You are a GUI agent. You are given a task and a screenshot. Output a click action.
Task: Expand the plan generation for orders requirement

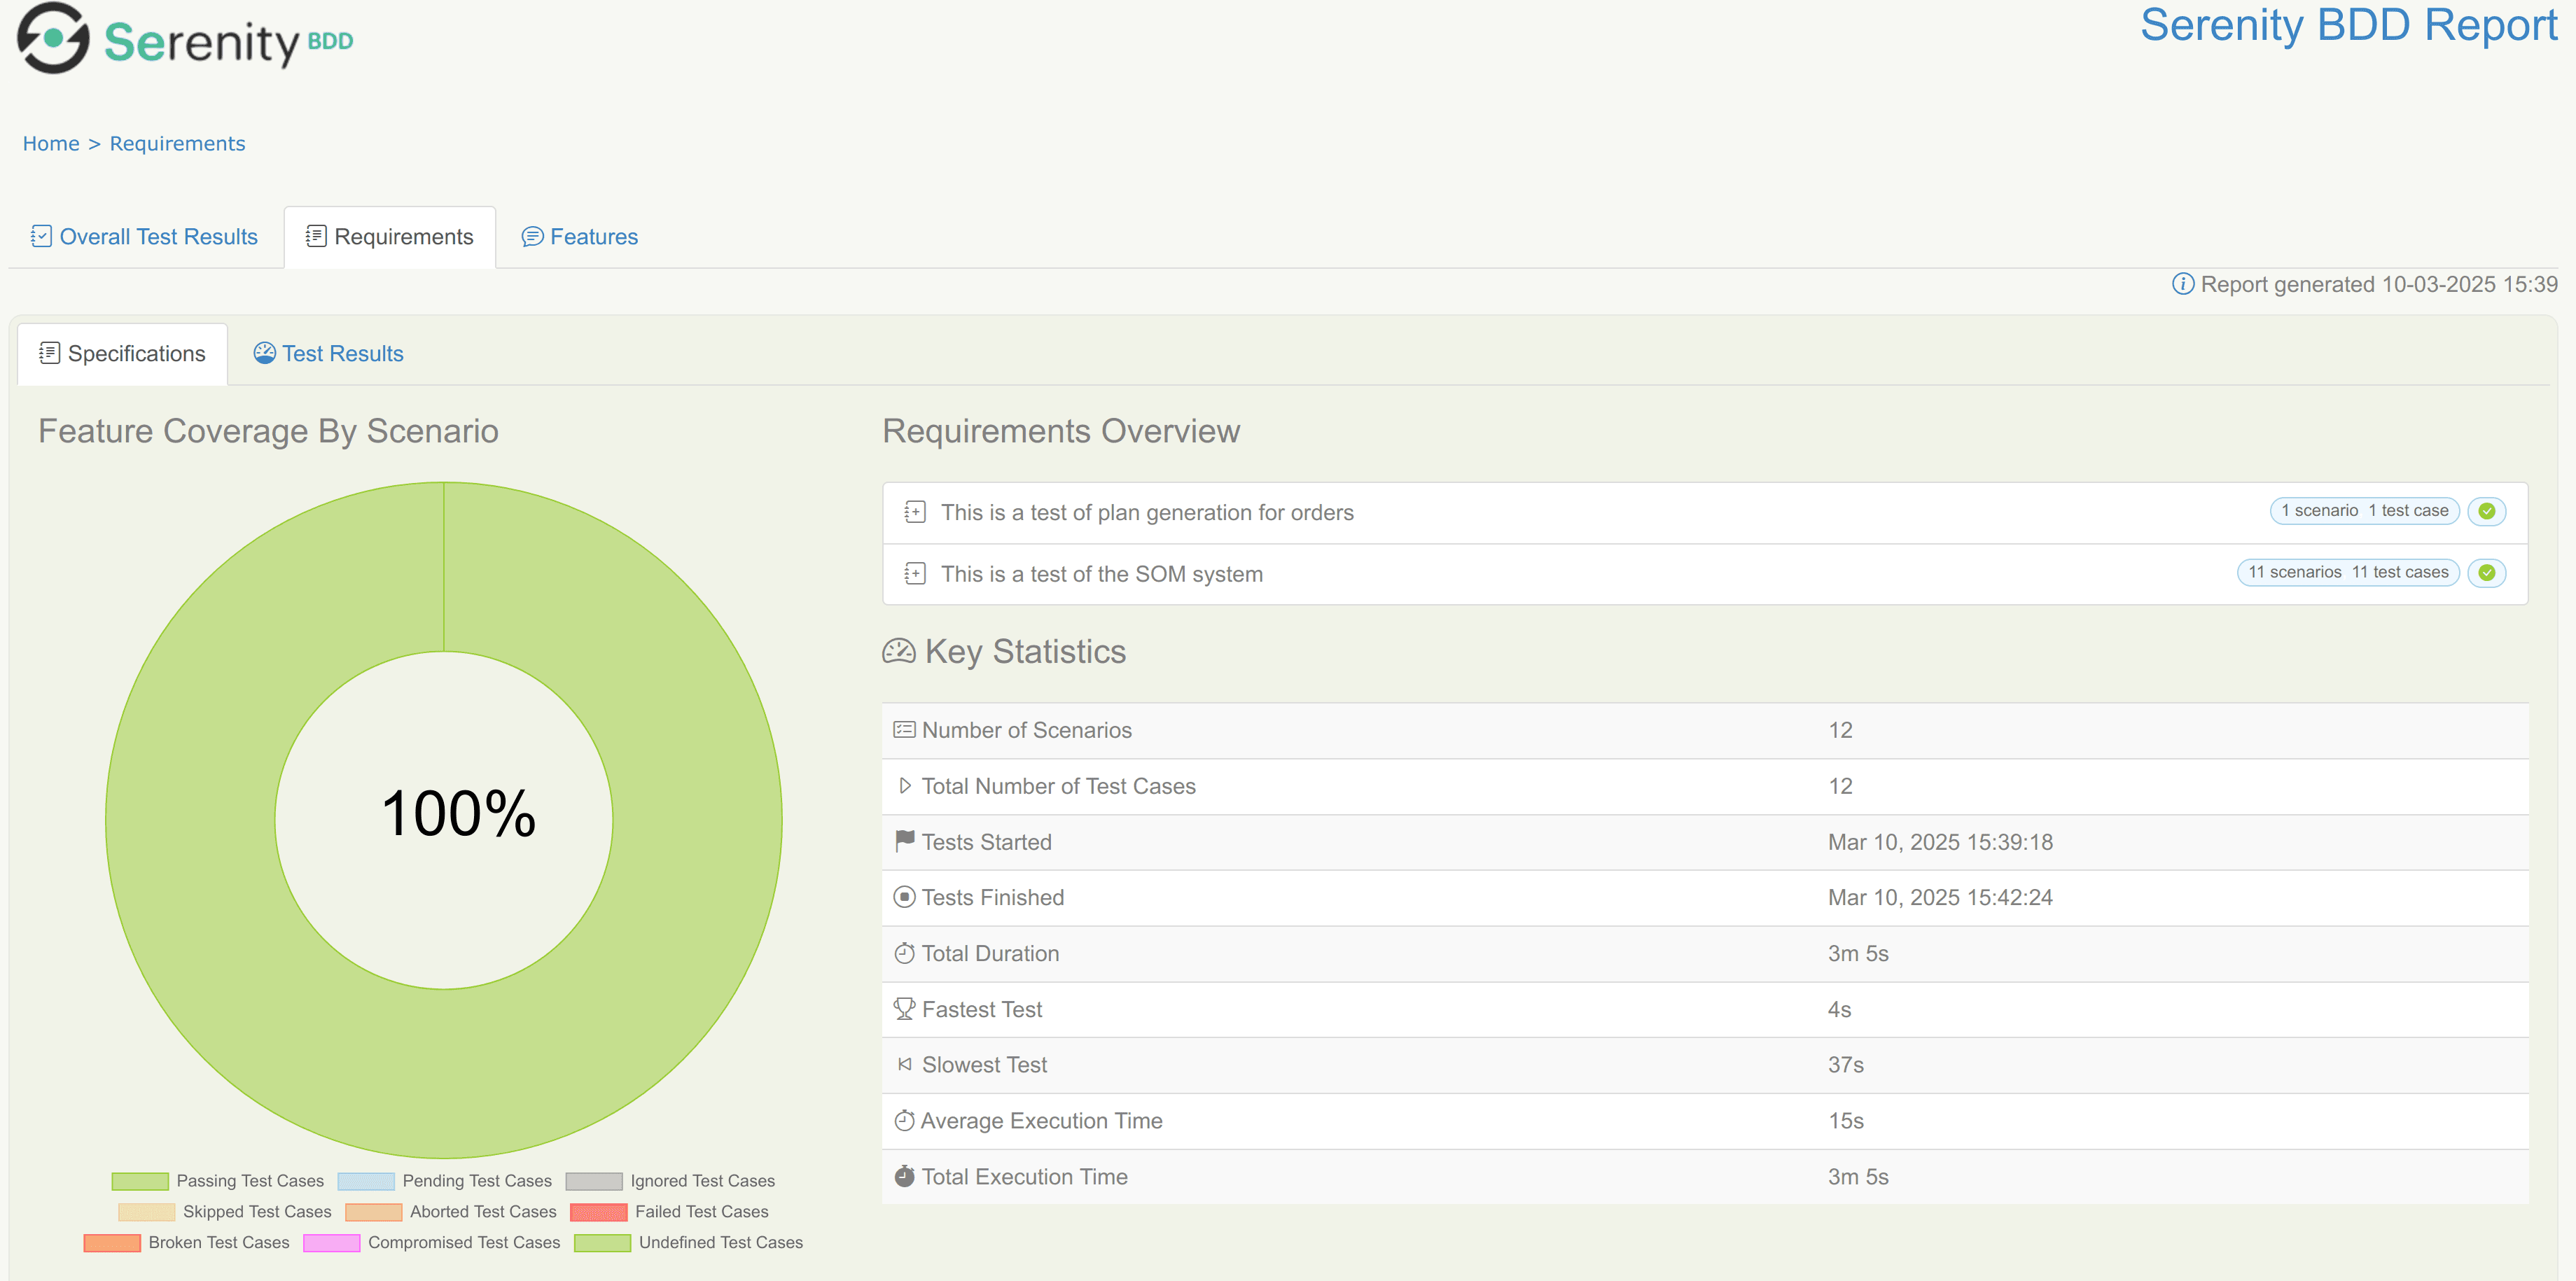[x=914, y=512]
